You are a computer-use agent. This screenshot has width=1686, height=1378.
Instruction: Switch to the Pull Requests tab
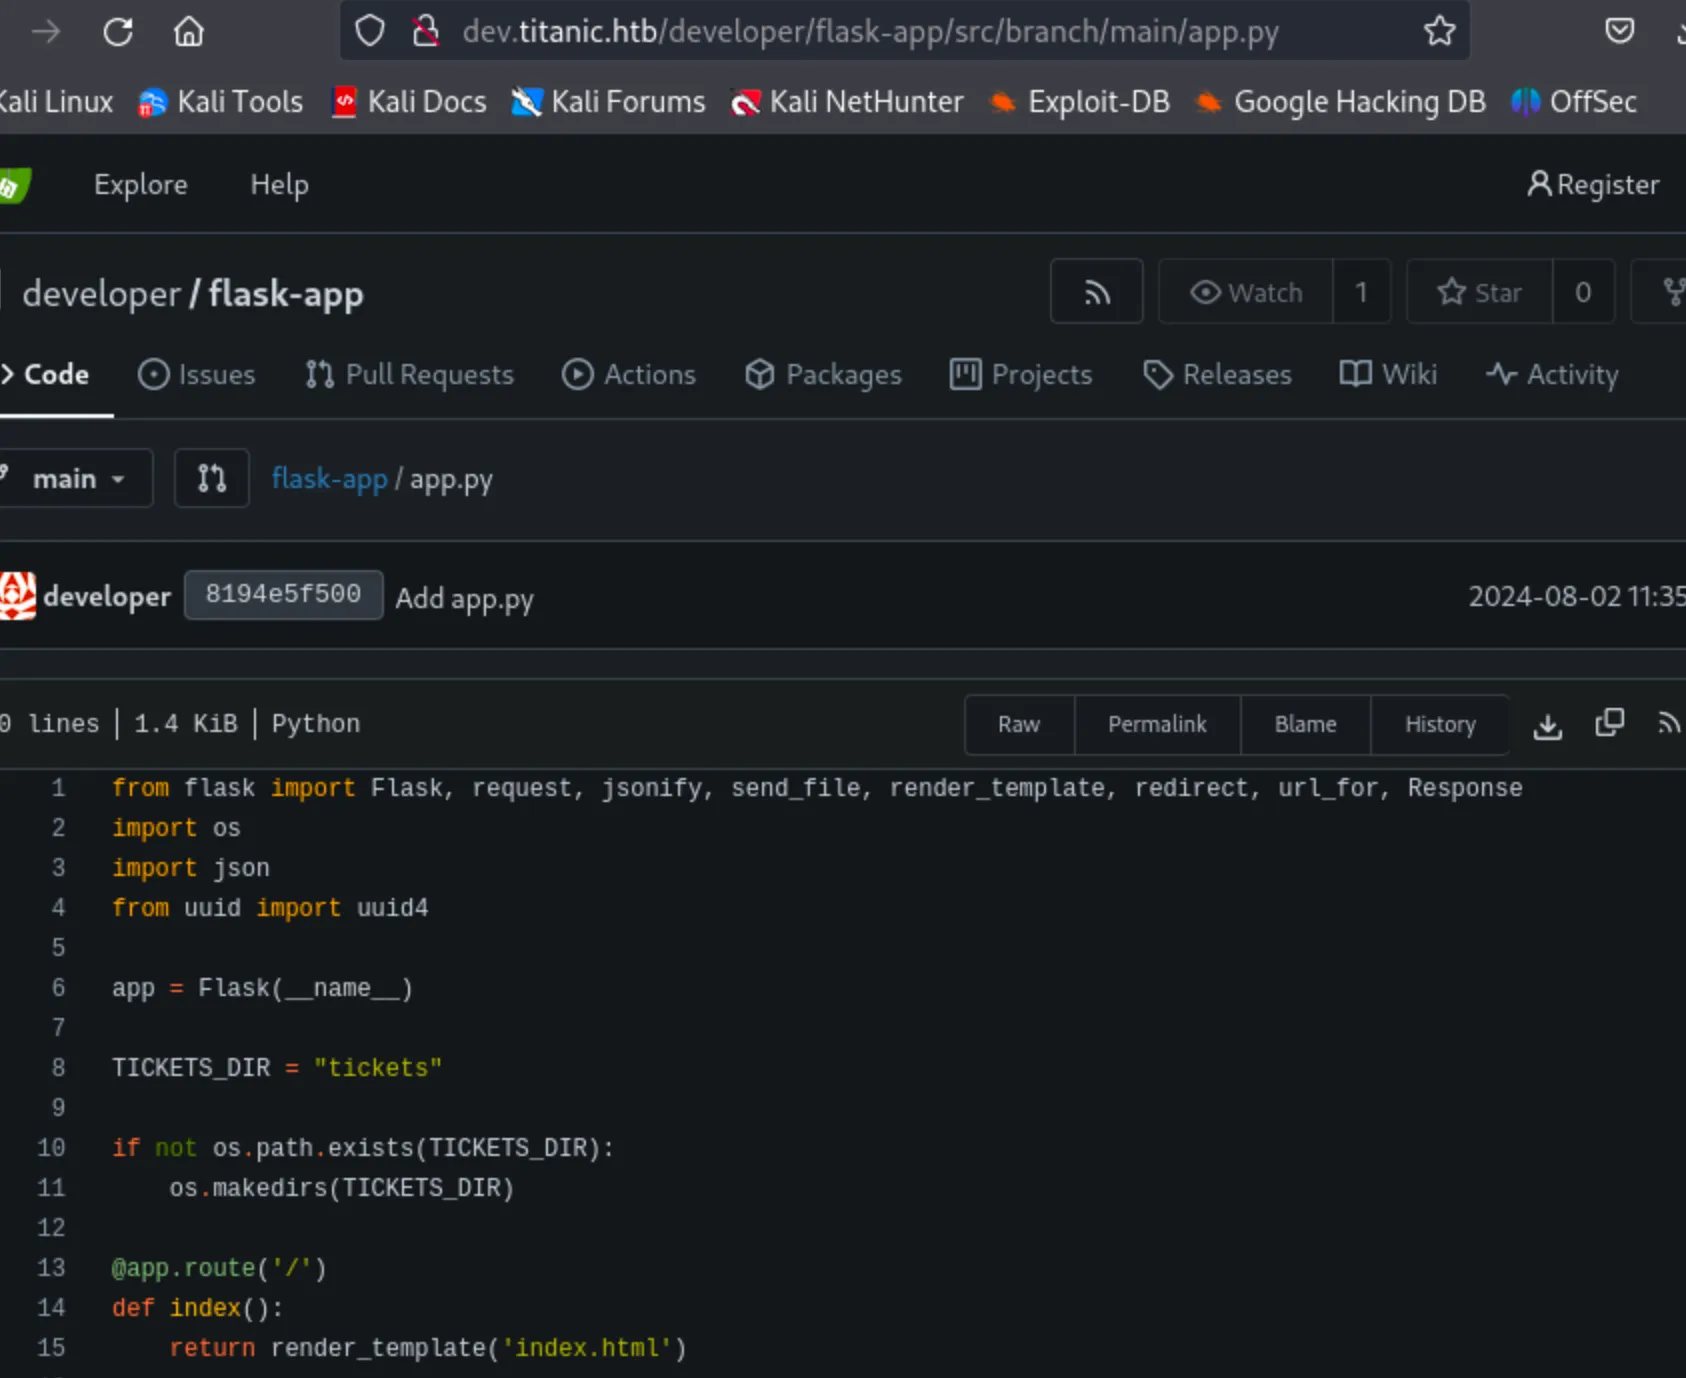point(409,375)
